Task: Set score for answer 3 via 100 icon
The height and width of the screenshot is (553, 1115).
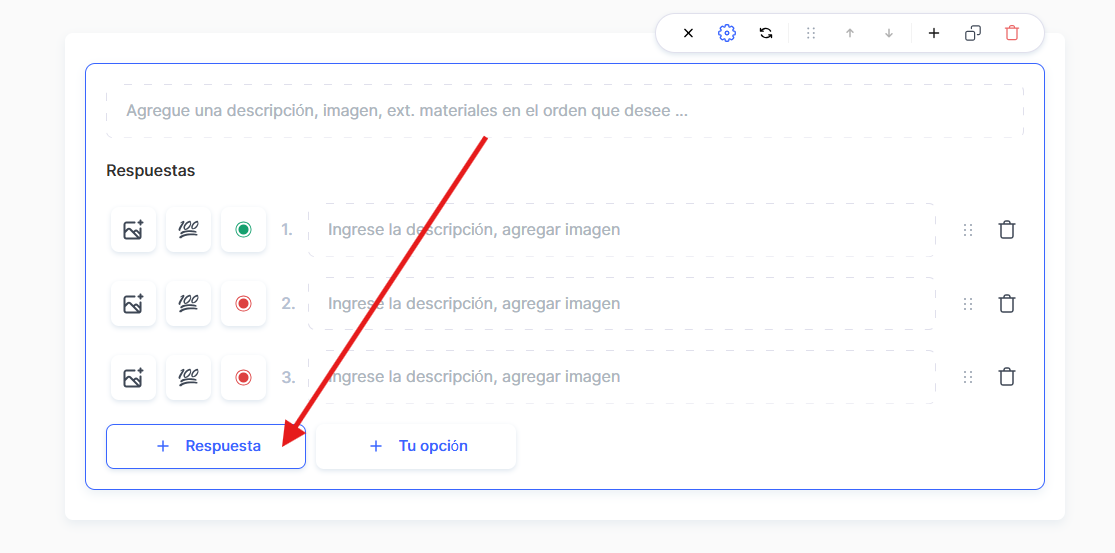Action: click(188, 377)
